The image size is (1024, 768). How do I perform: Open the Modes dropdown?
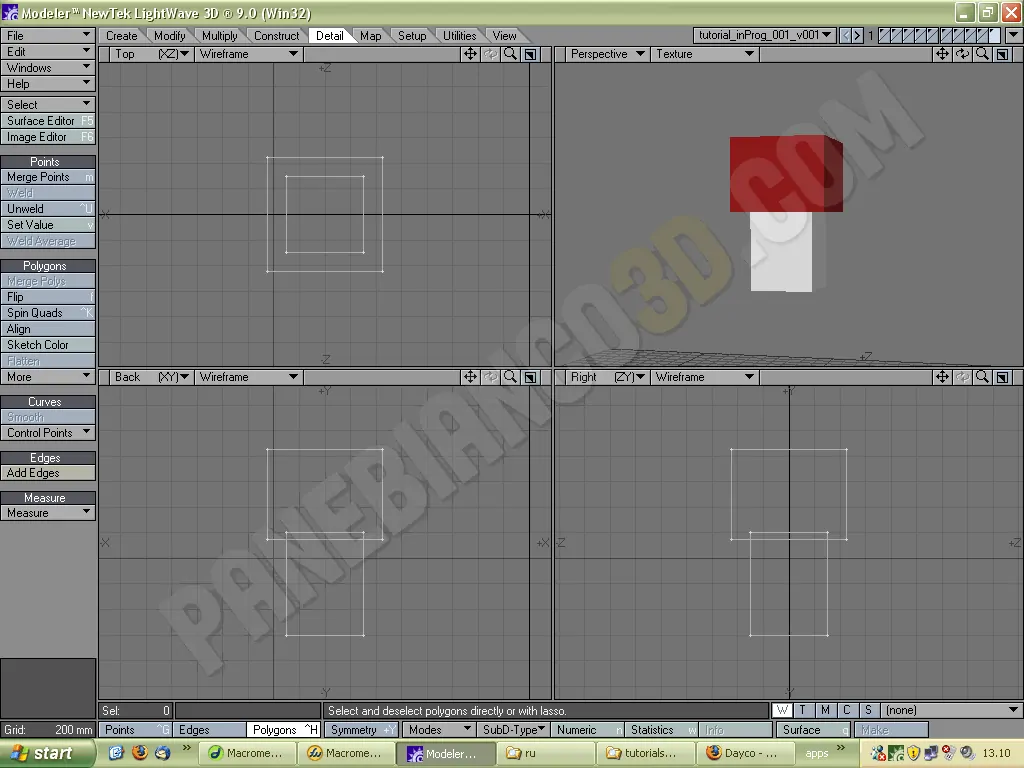pos(438,729)
